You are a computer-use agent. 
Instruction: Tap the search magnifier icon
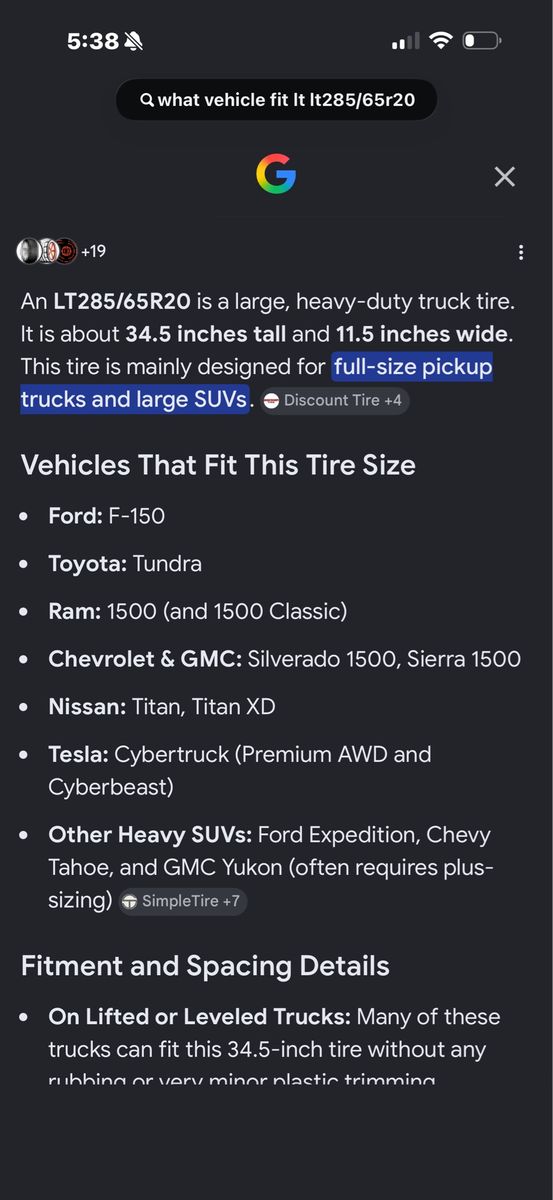point(147,99)
